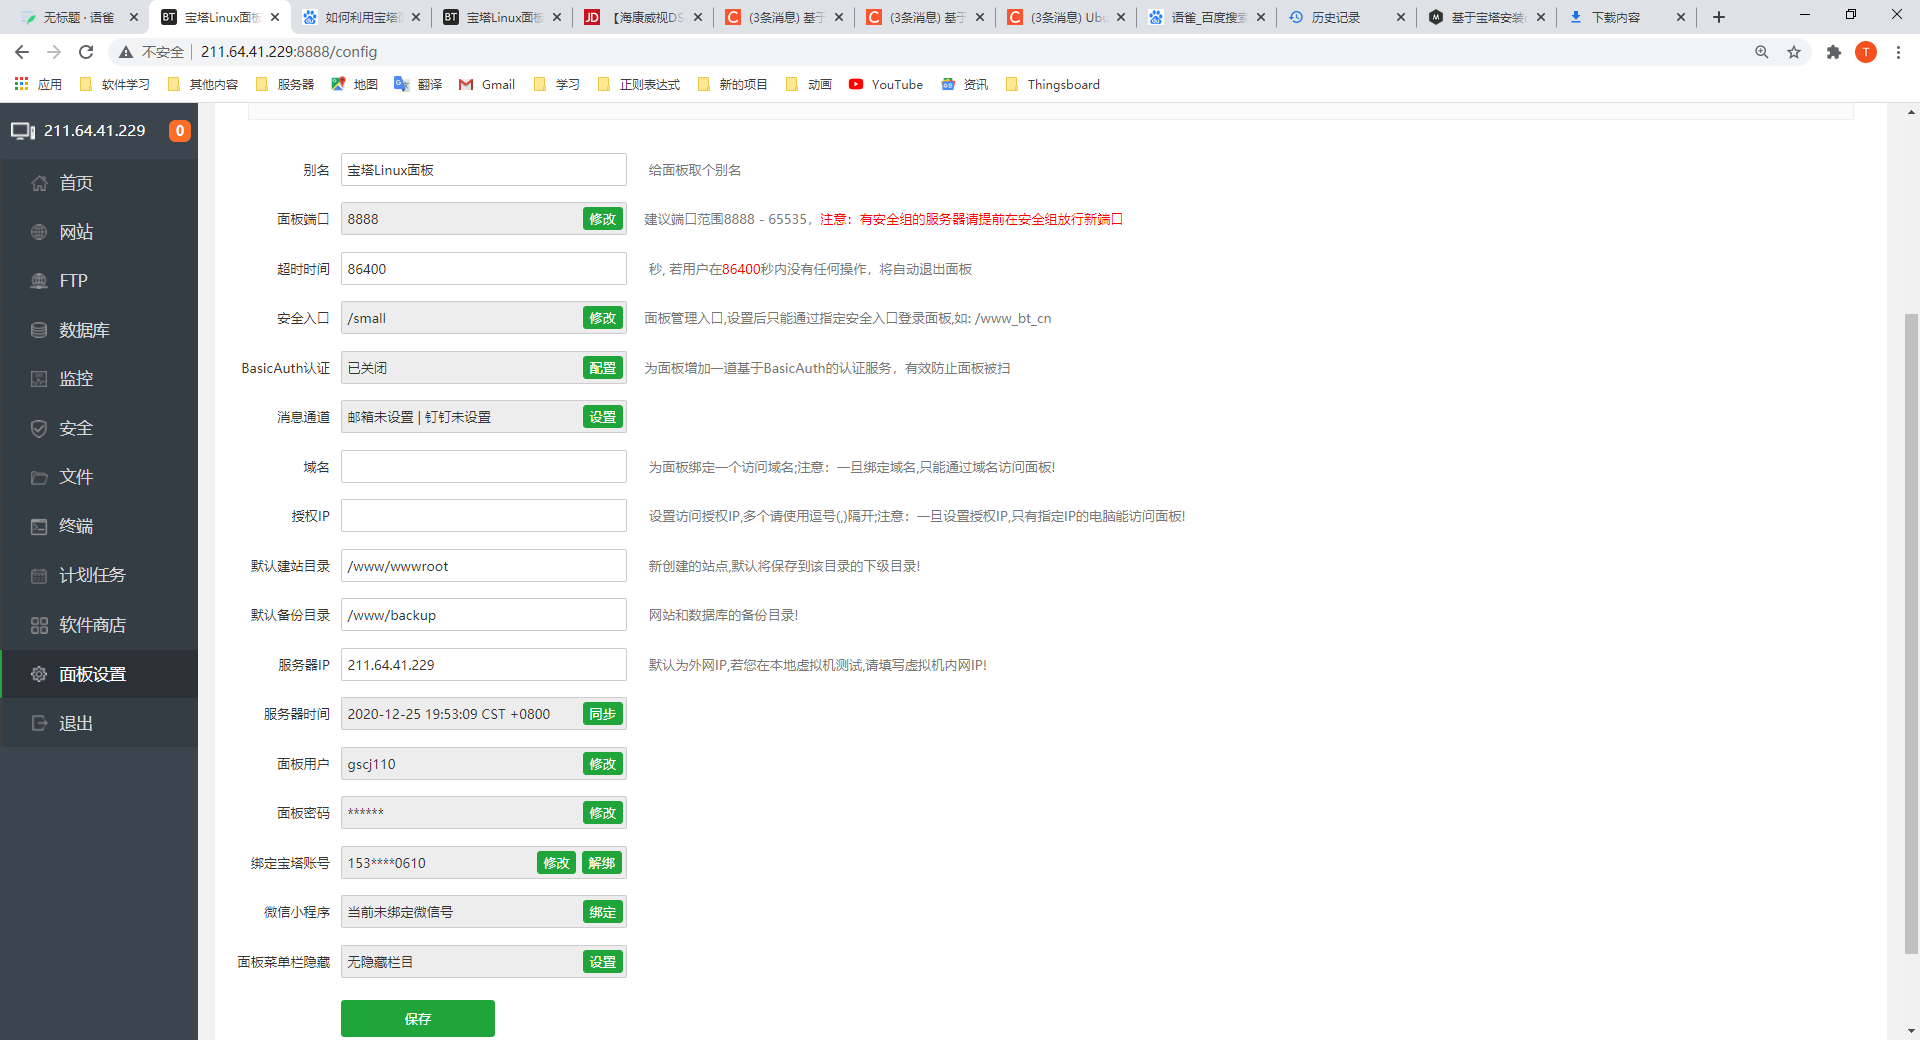Click 修改 next to panel port 8888

tap(602, 219)
